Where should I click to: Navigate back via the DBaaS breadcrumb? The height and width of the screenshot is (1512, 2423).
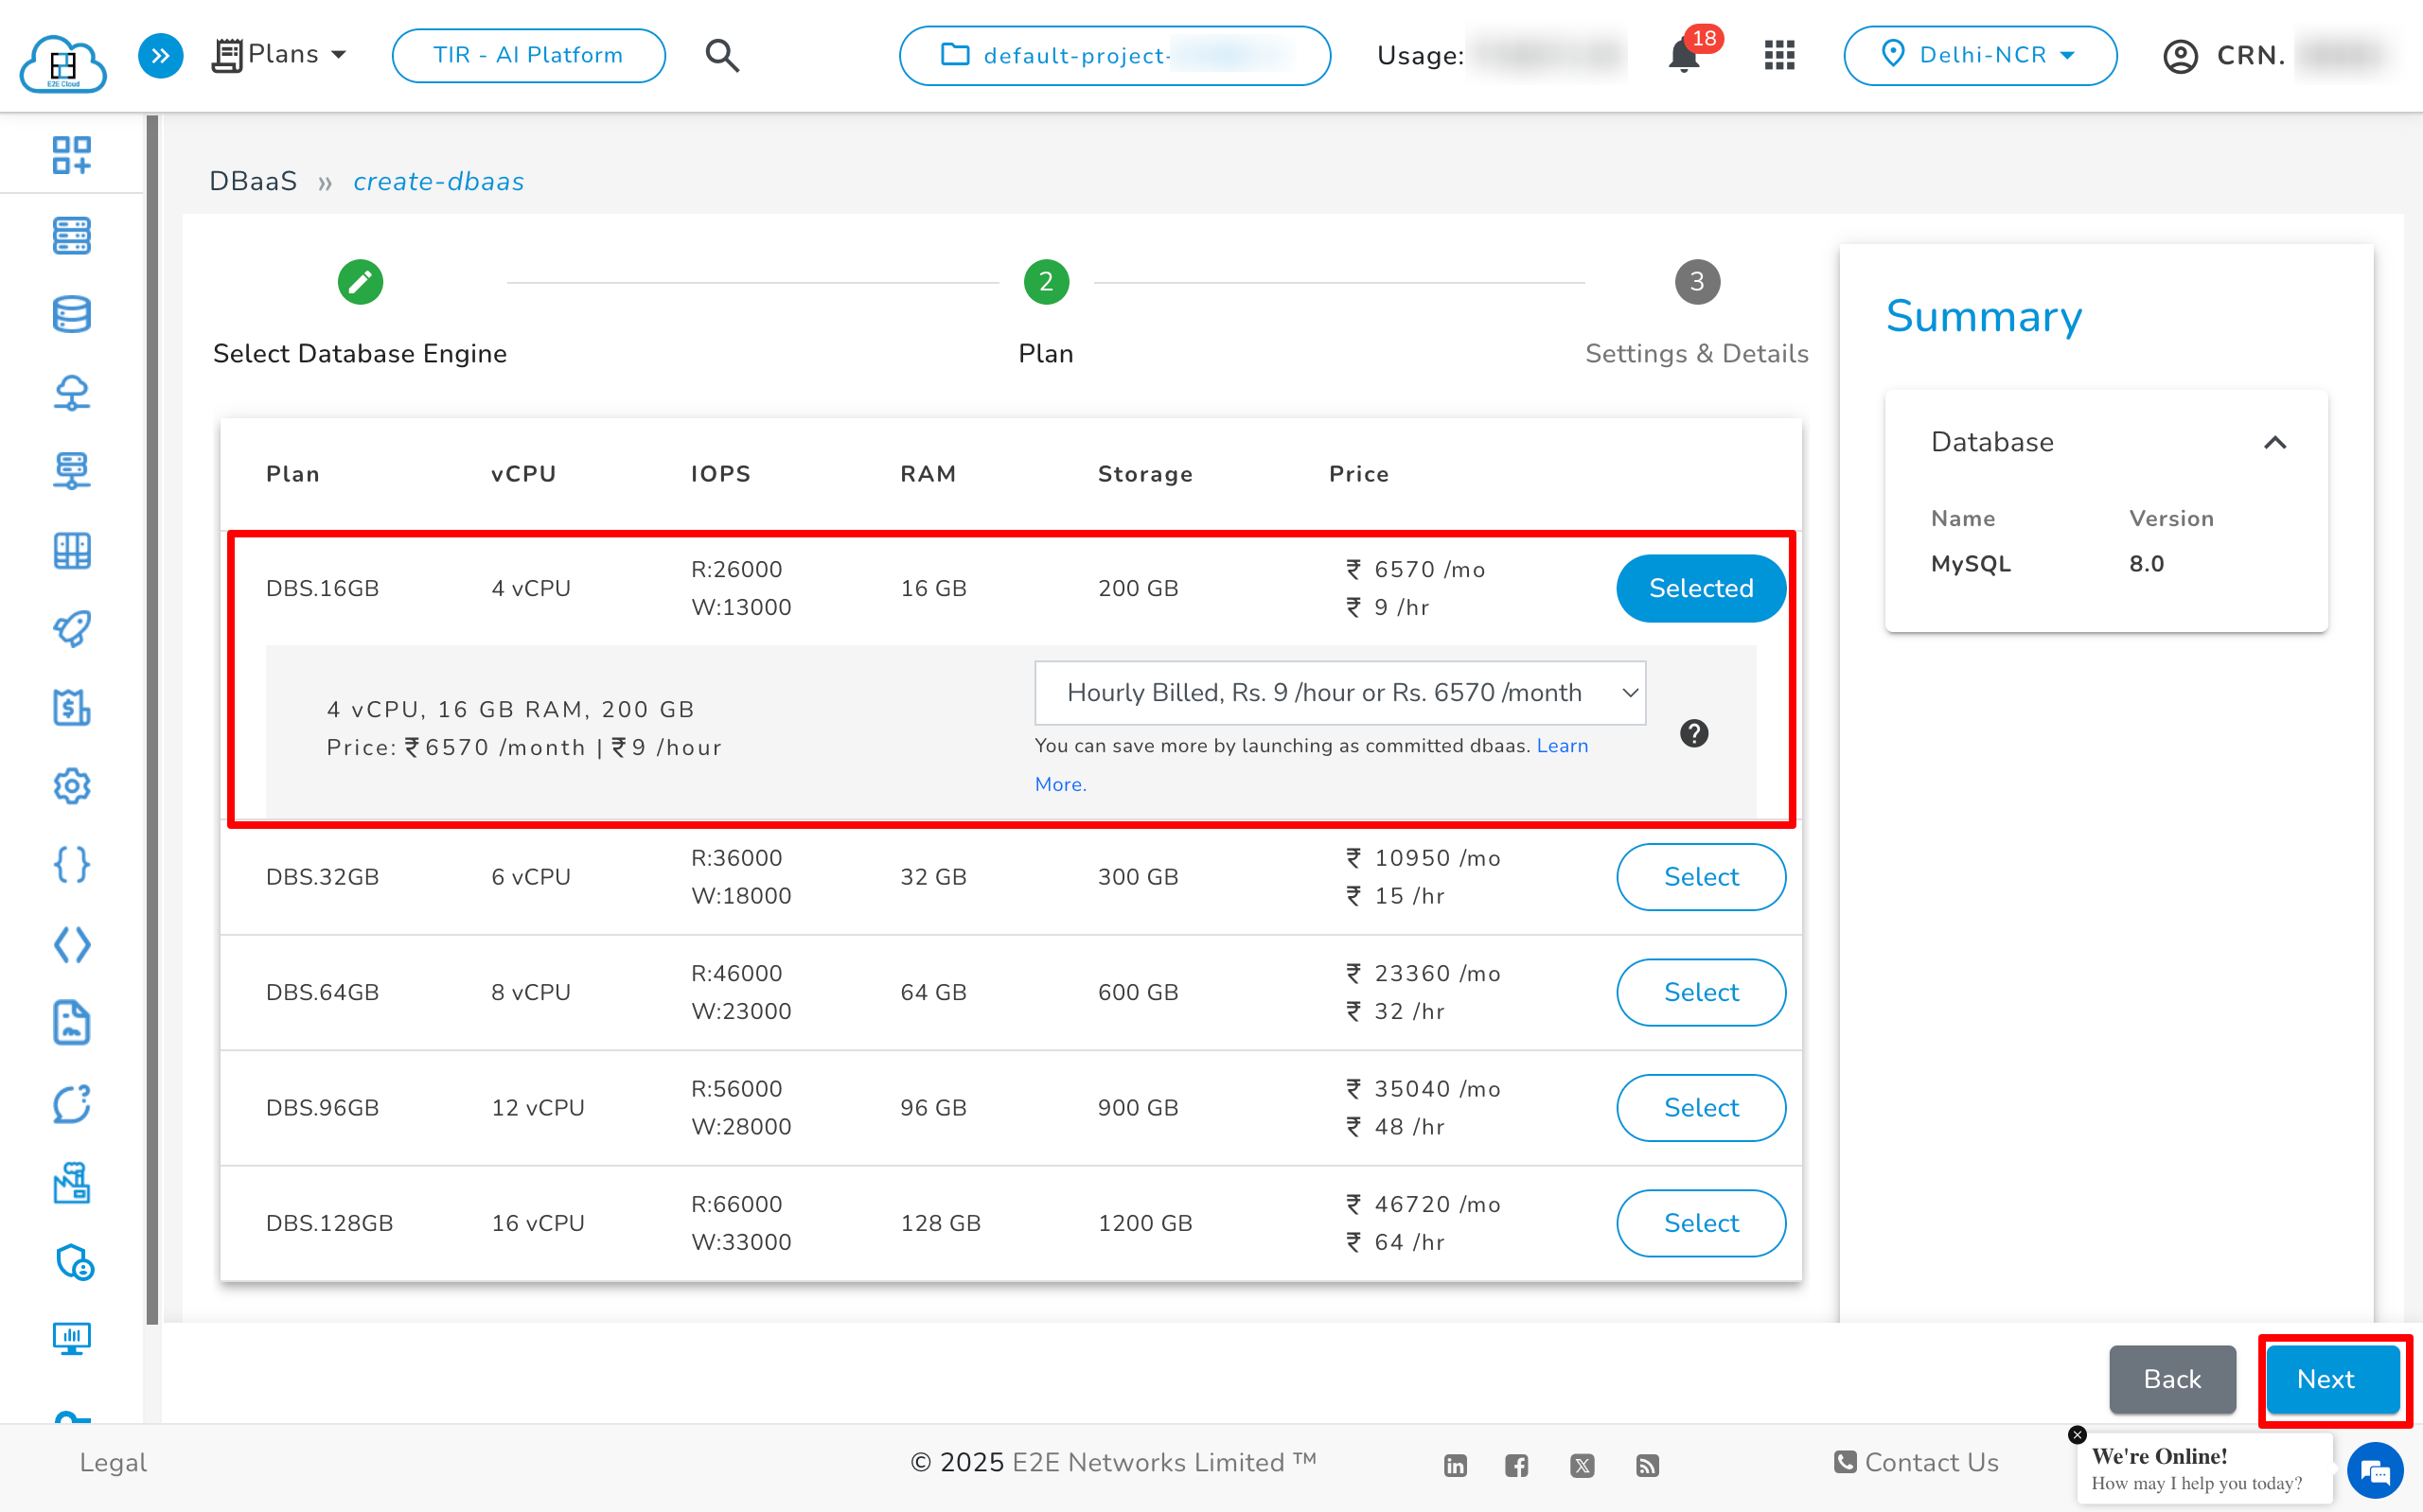coord(252,181)
